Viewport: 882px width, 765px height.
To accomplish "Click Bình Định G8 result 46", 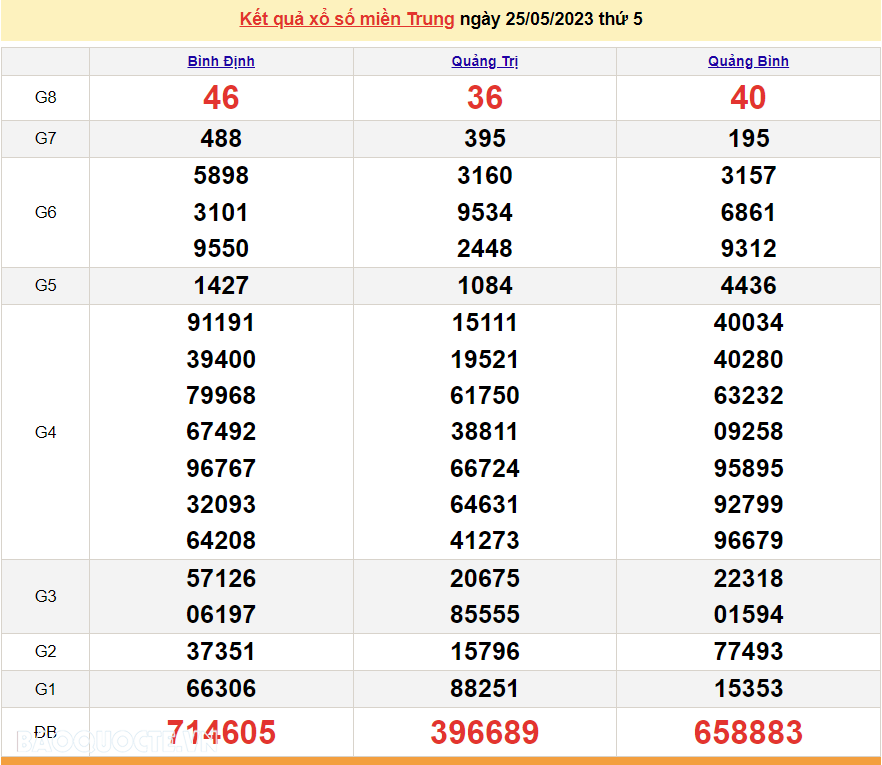I will pyautogui.click(x=220, y=97).
